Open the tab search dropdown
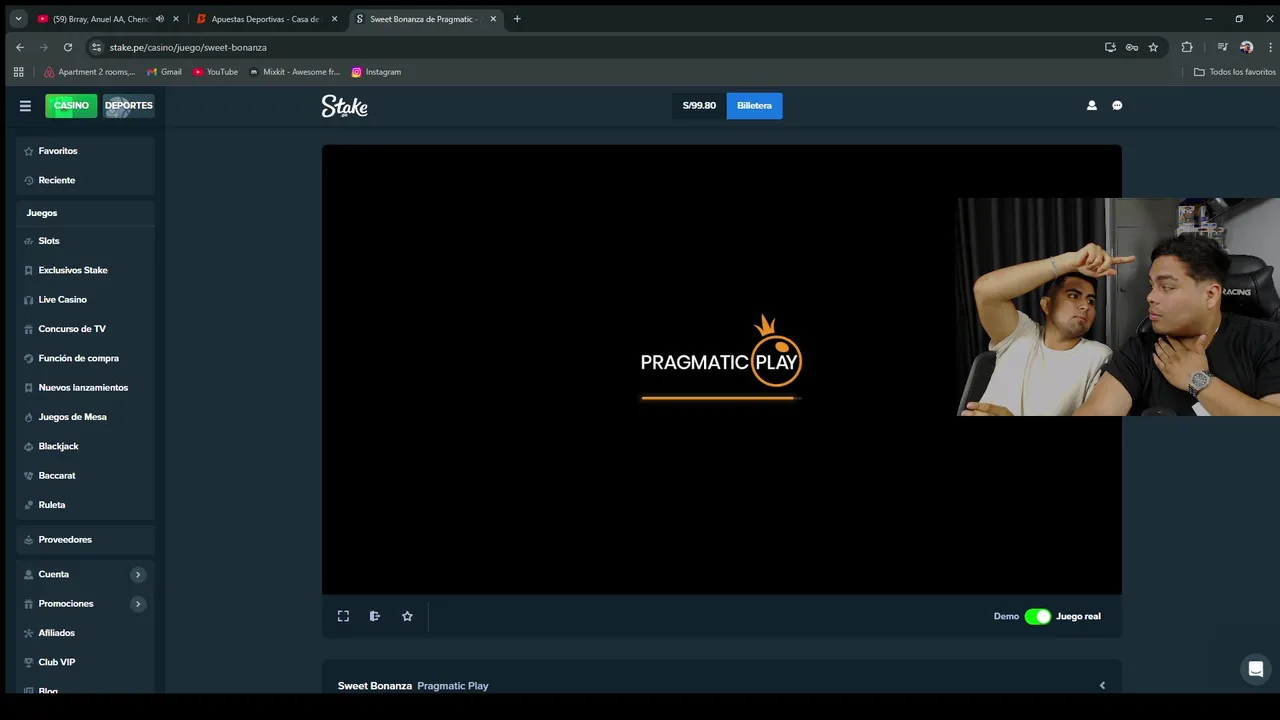The image size is (1280, 720). coord(18,18)
